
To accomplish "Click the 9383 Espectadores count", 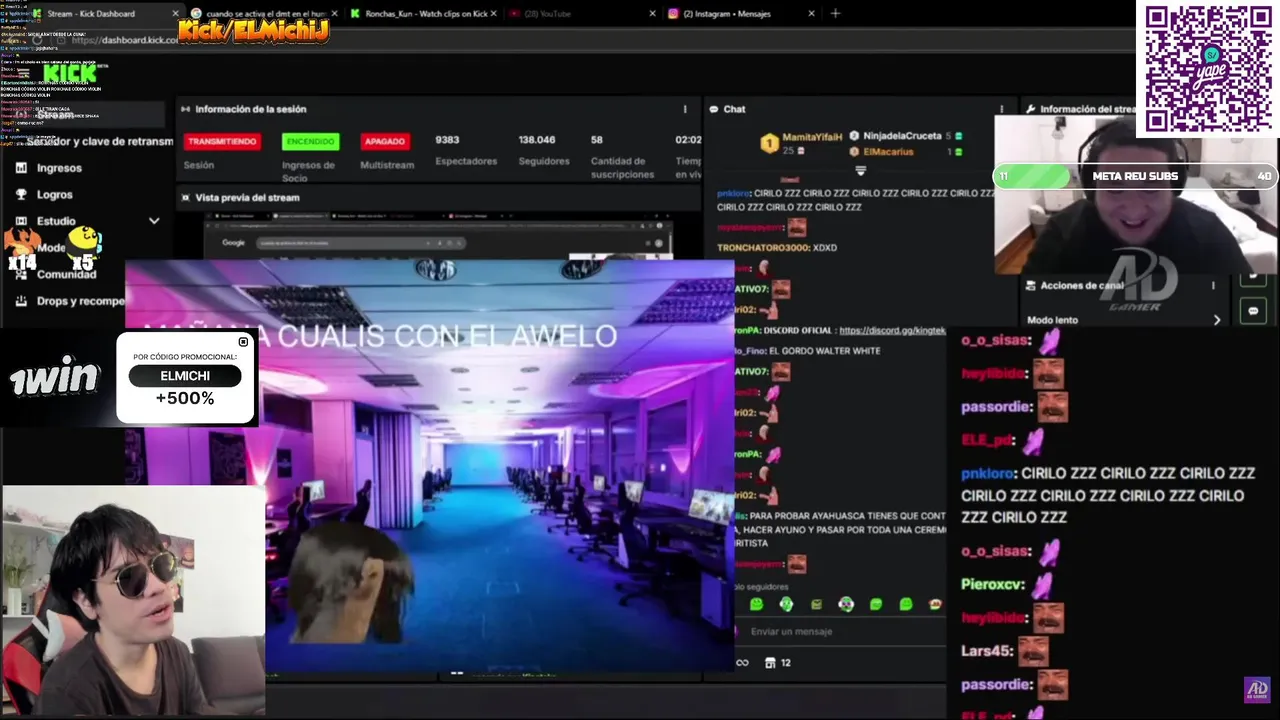I will point(447,140).
